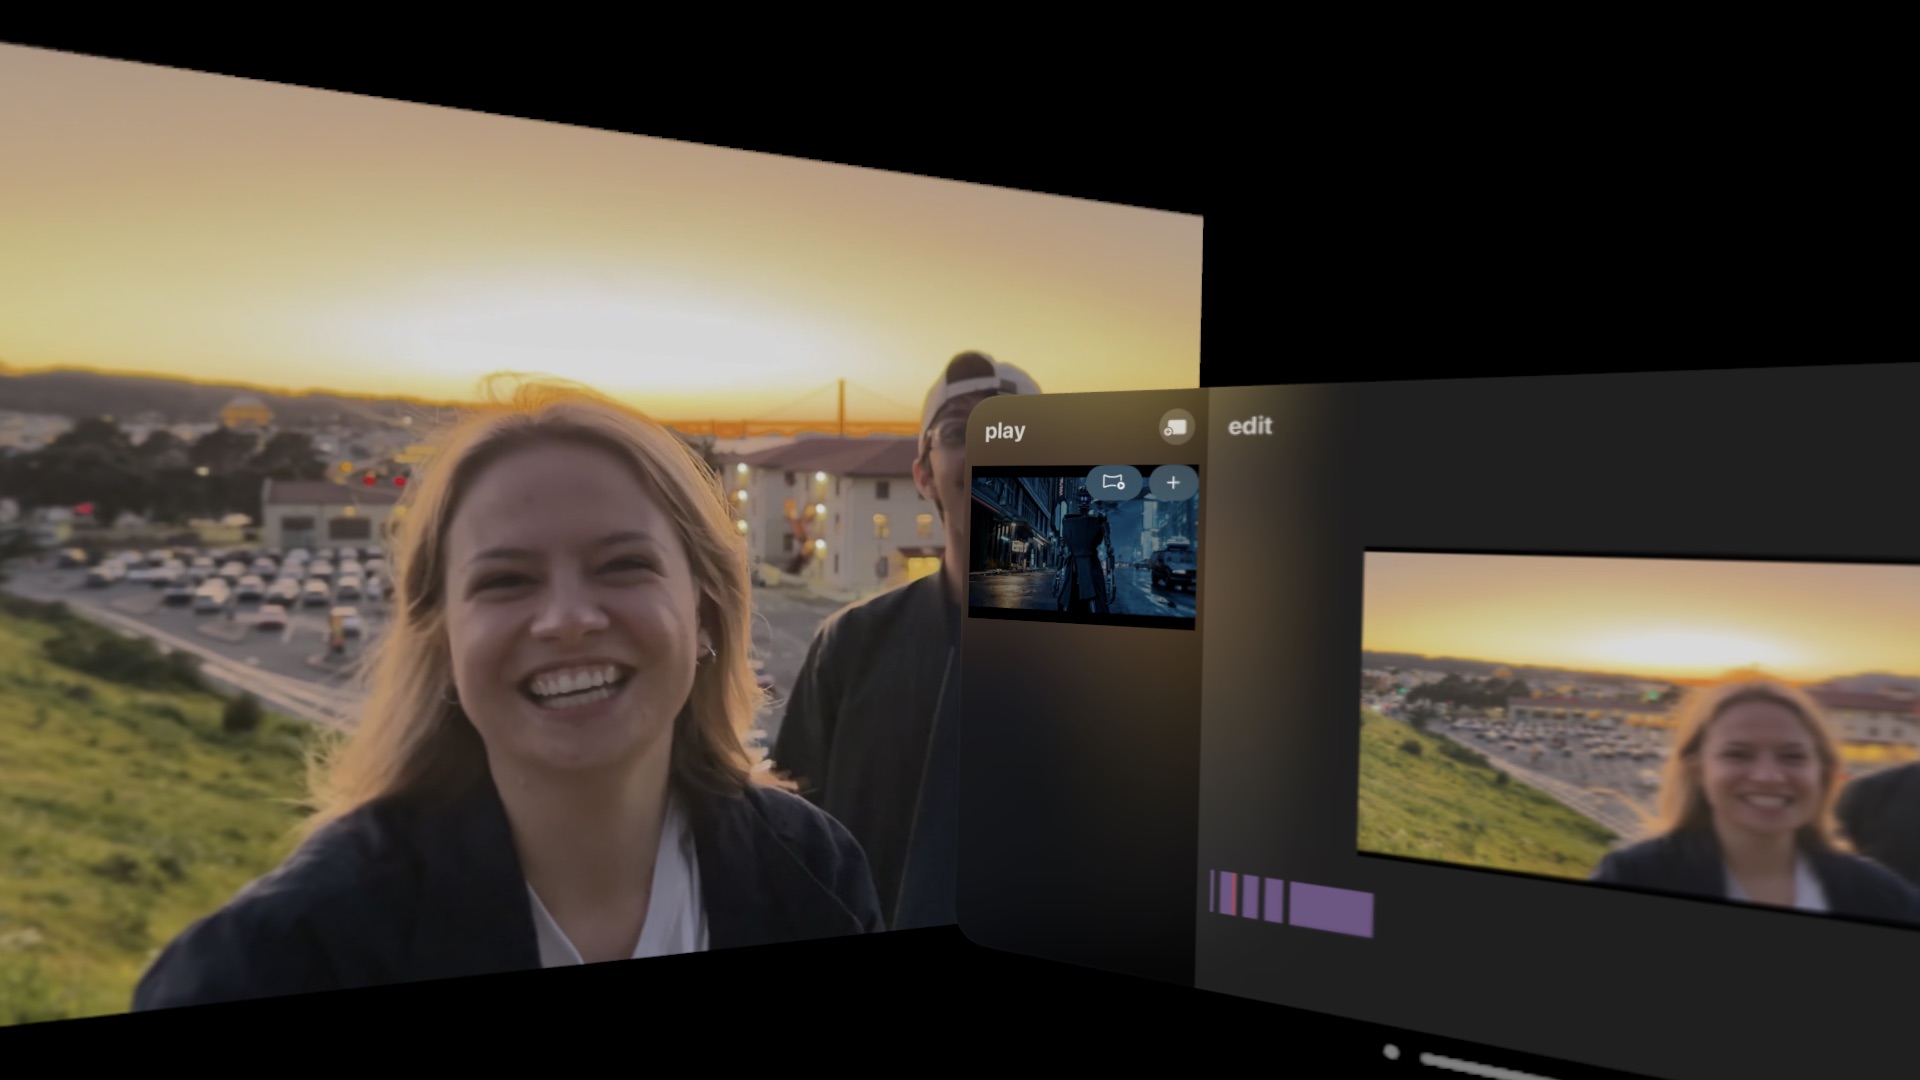Select the third purple timeline clip
Screen dimensions: 1920x1080
(1250, 897)
